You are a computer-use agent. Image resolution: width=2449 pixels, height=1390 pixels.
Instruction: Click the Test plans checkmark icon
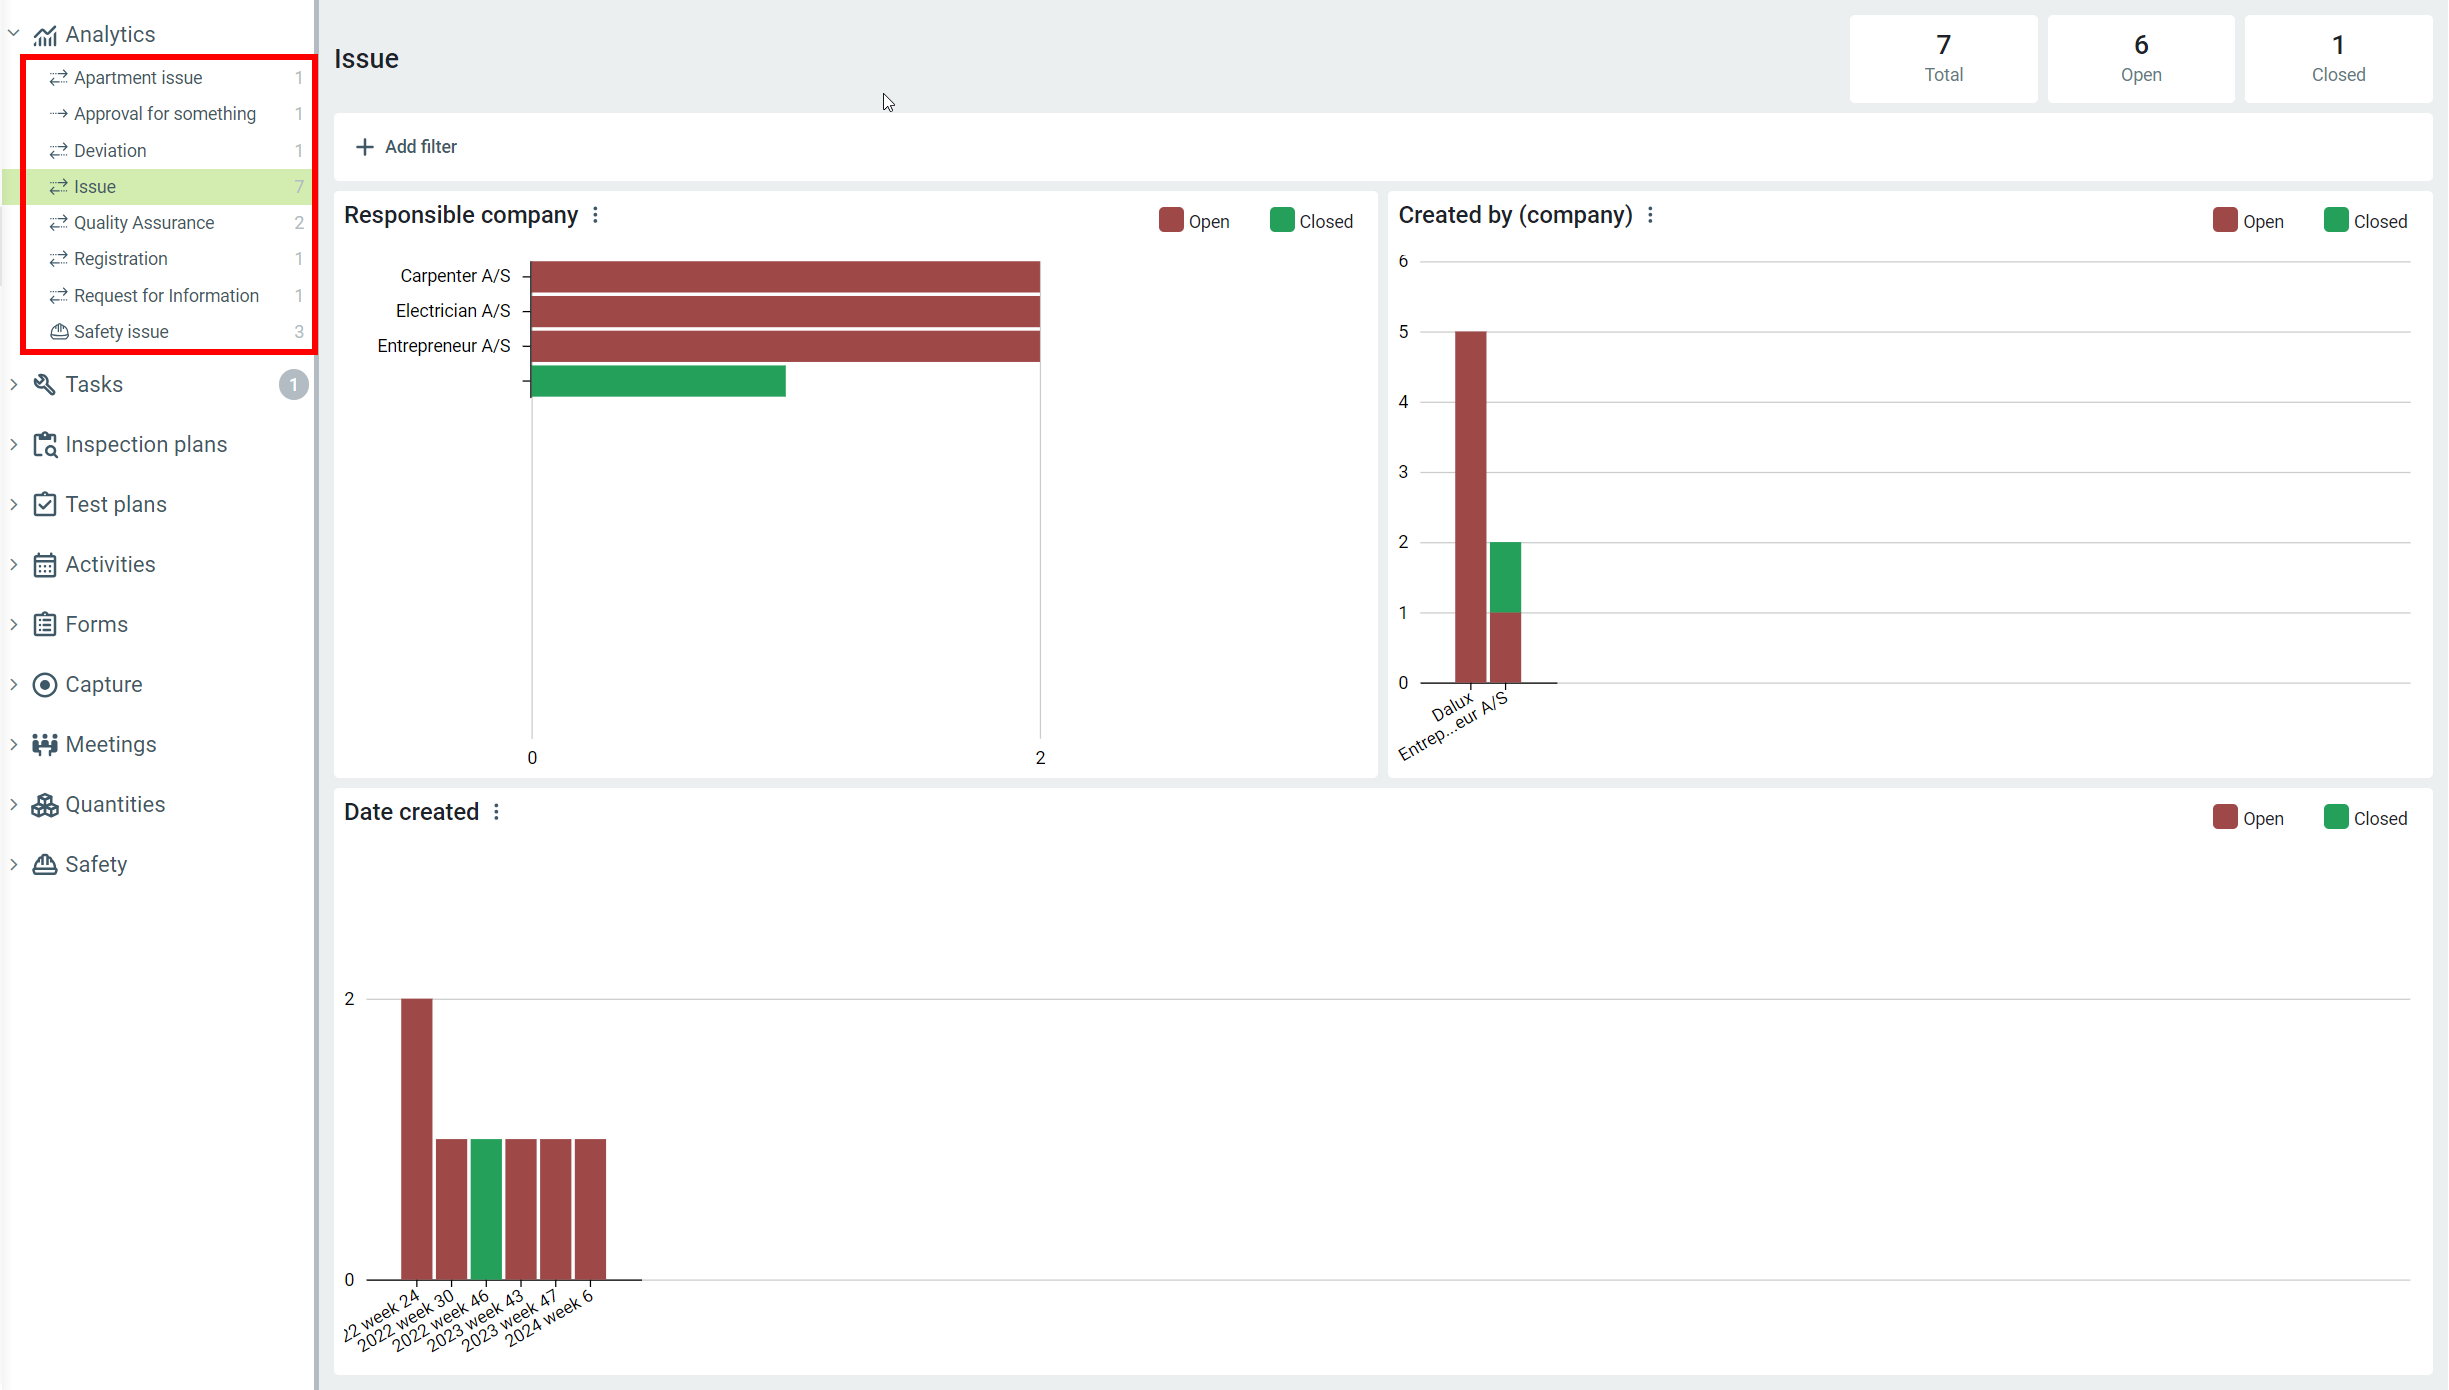[x=44, y=504]
